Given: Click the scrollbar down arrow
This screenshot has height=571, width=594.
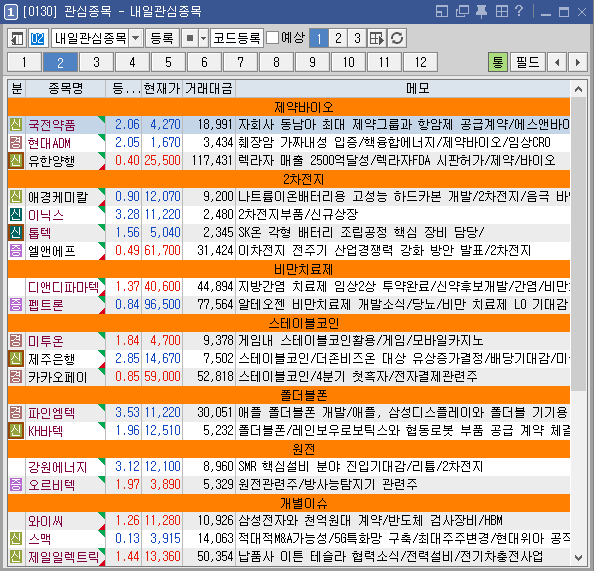Looking at the screenshot, I should point(578,557).
